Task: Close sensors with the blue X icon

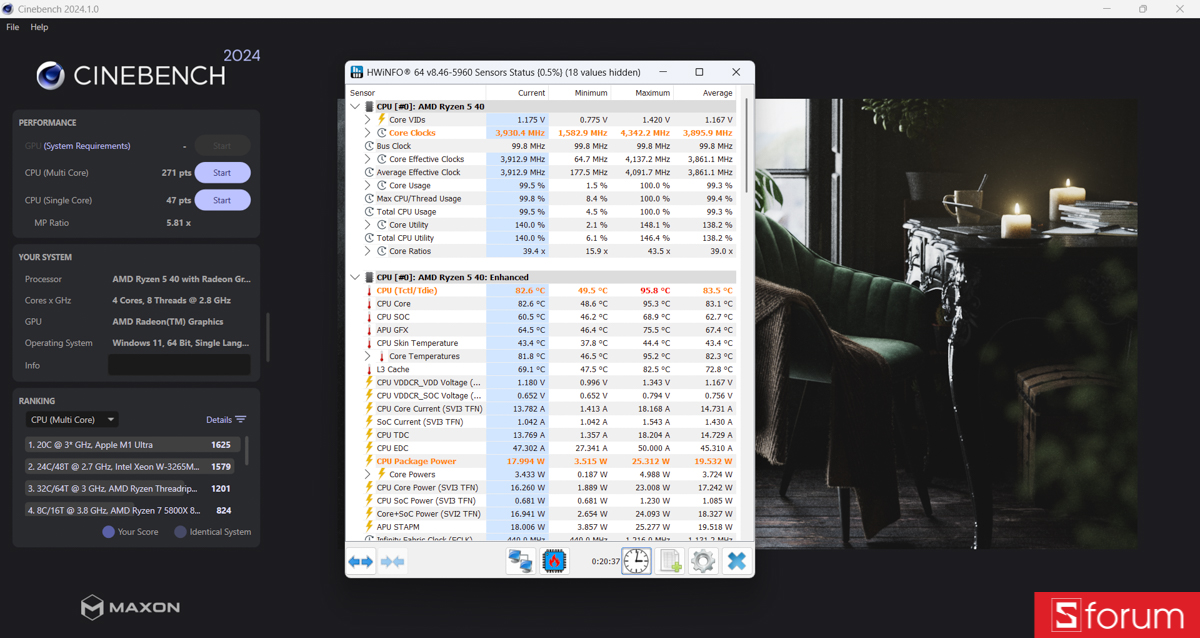Action: [x=736, y=561]
